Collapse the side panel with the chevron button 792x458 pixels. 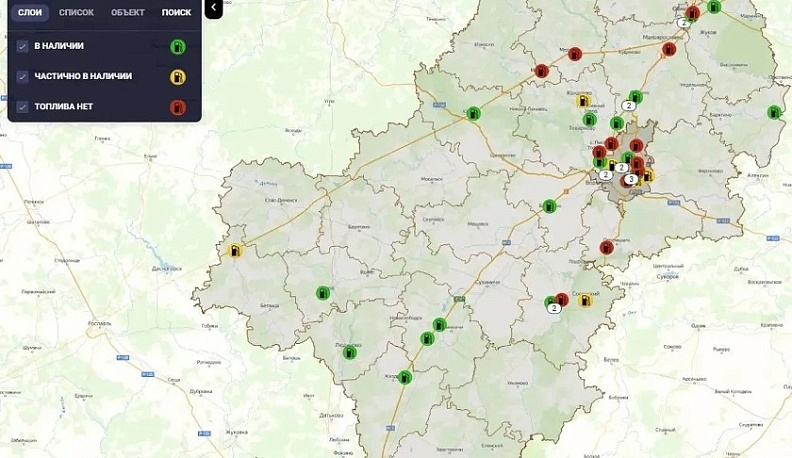coord(214,8)
